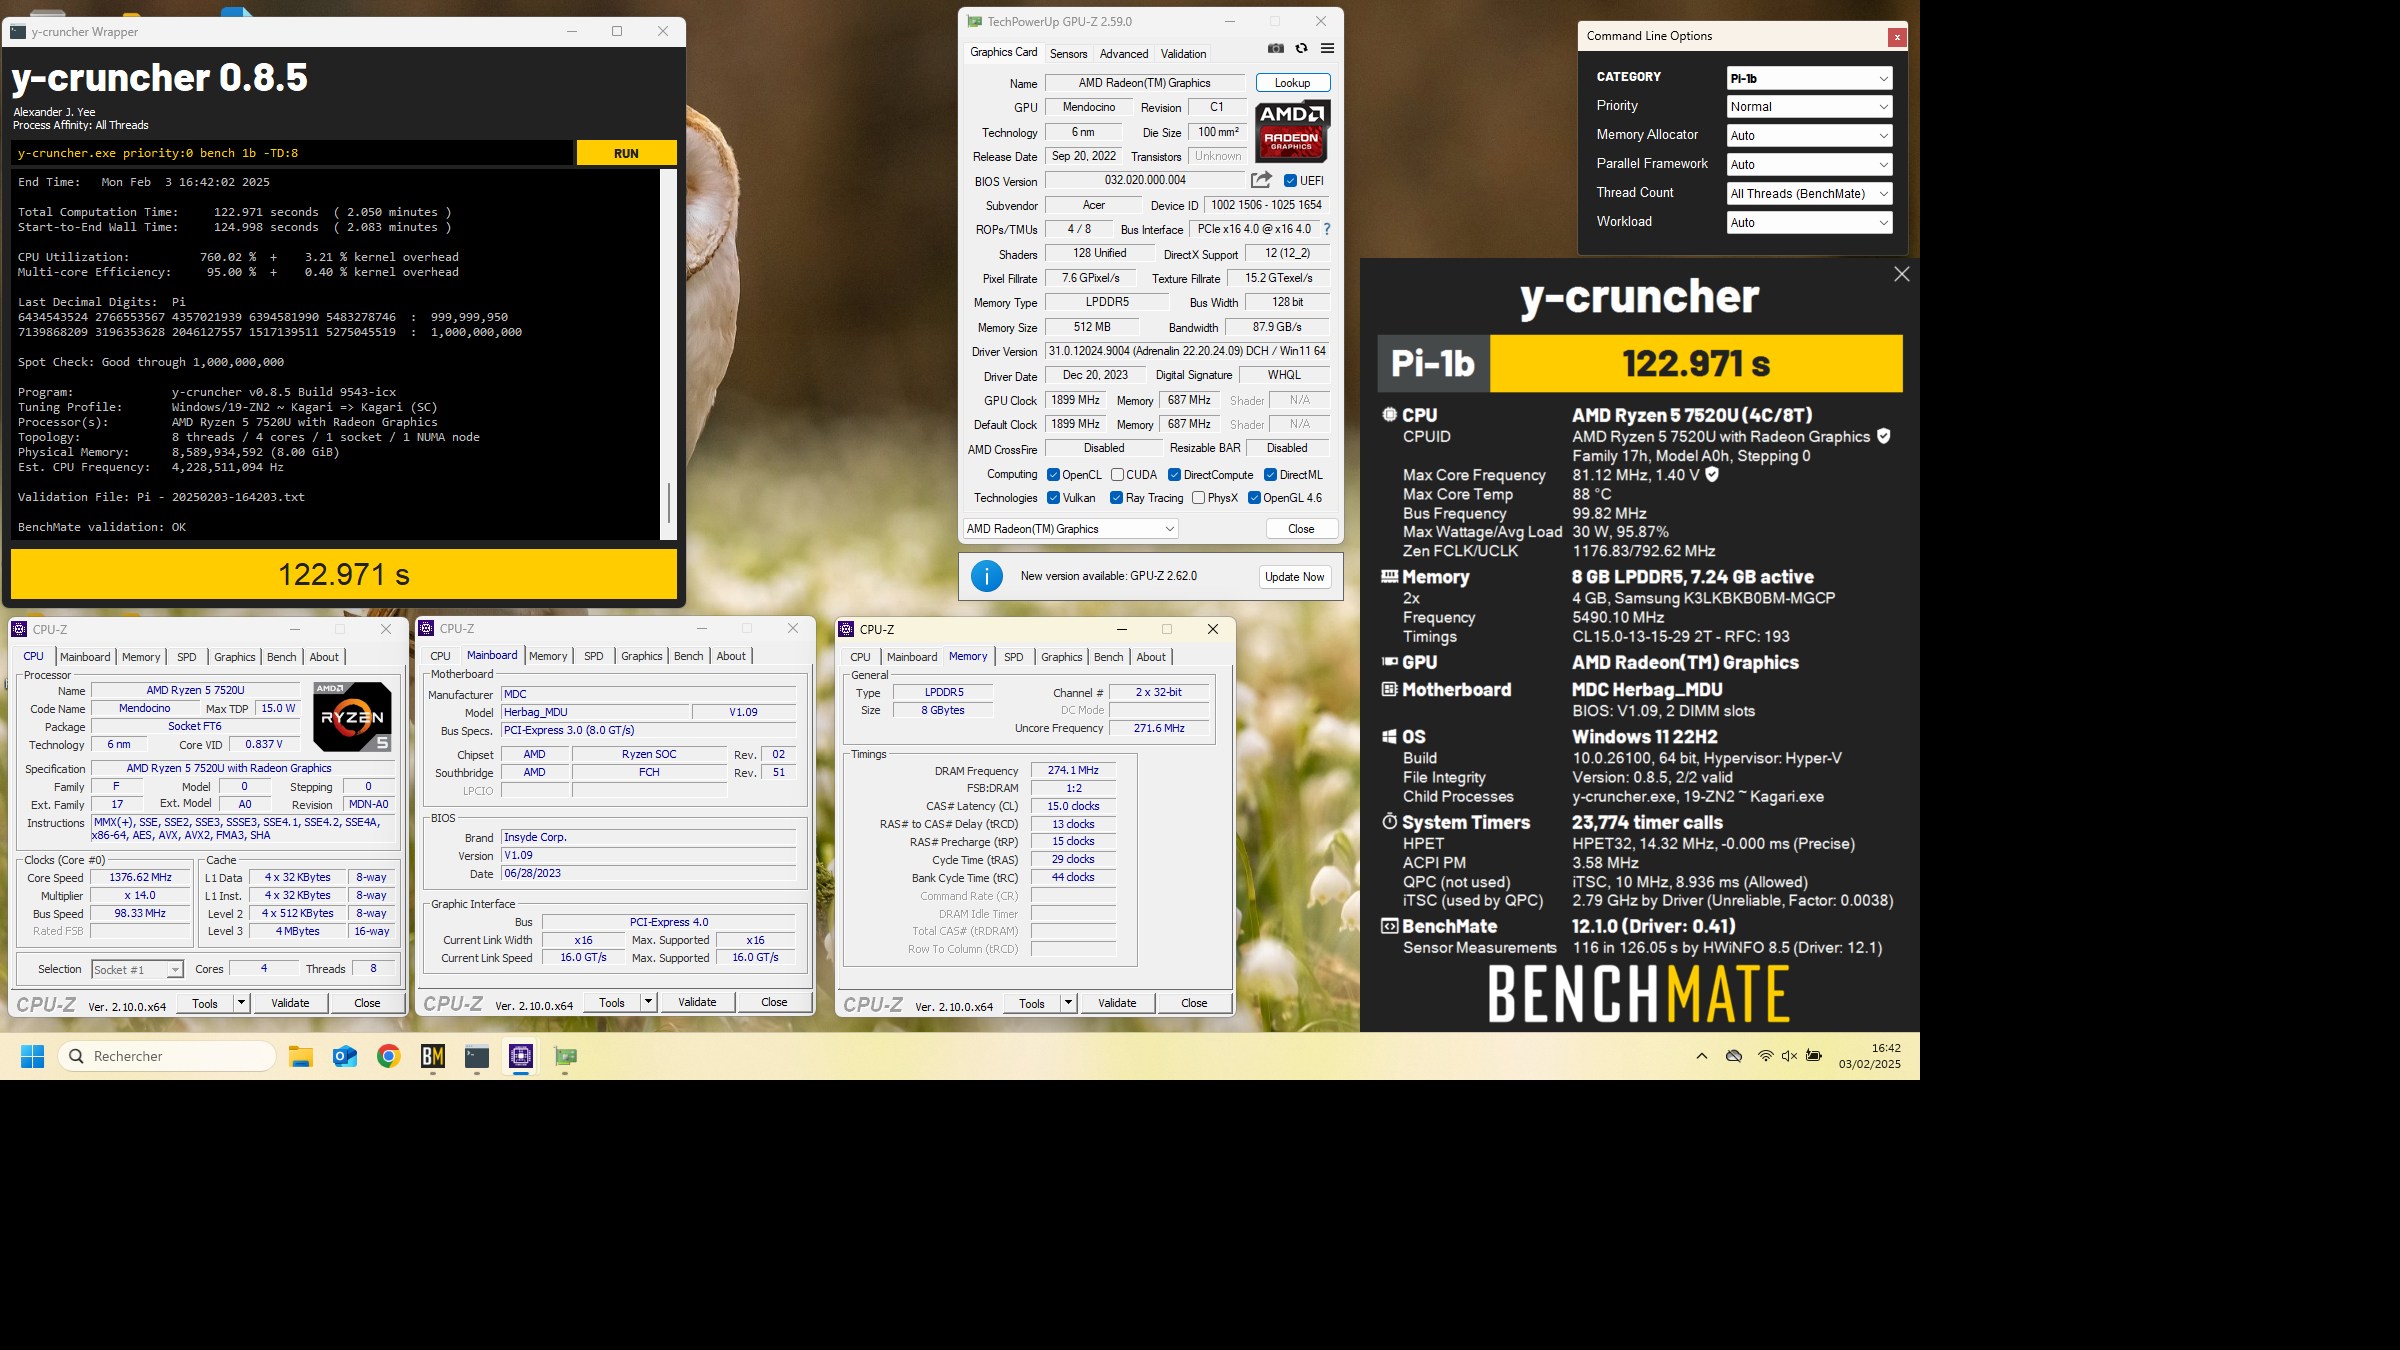
Task: Open Windows Start menu
Action: (x=32, y=1056)
